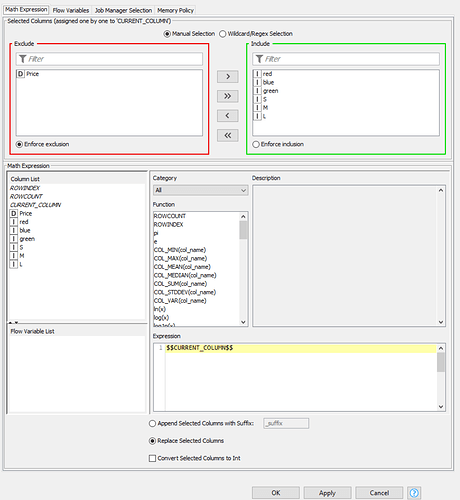Open the Category dropdown showing All
This screenshot has height=500, width=460.
coord(201,190)
